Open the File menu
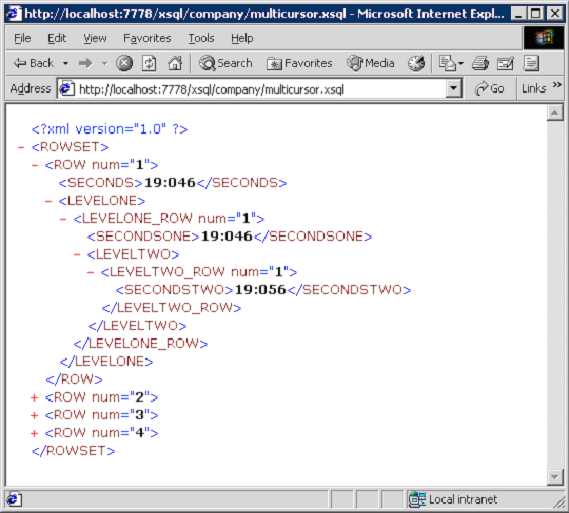569x513 pixels. click(22, 38)
